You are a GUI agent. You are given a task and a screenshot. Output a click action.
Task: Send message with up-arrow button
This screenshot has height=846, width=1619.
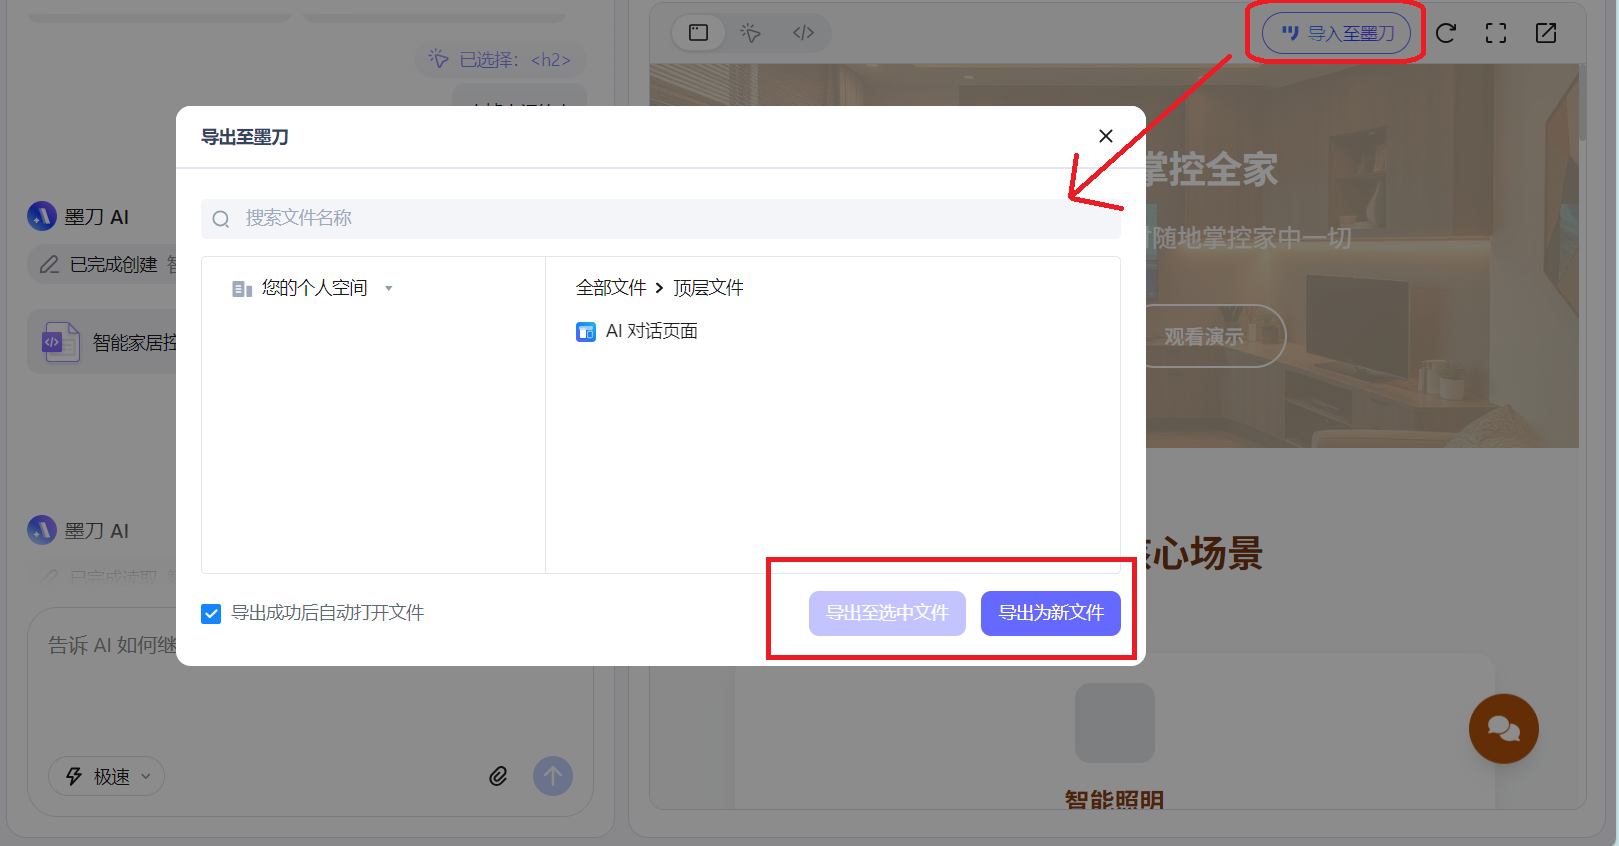pyautogui.click(x=553, y=776)
